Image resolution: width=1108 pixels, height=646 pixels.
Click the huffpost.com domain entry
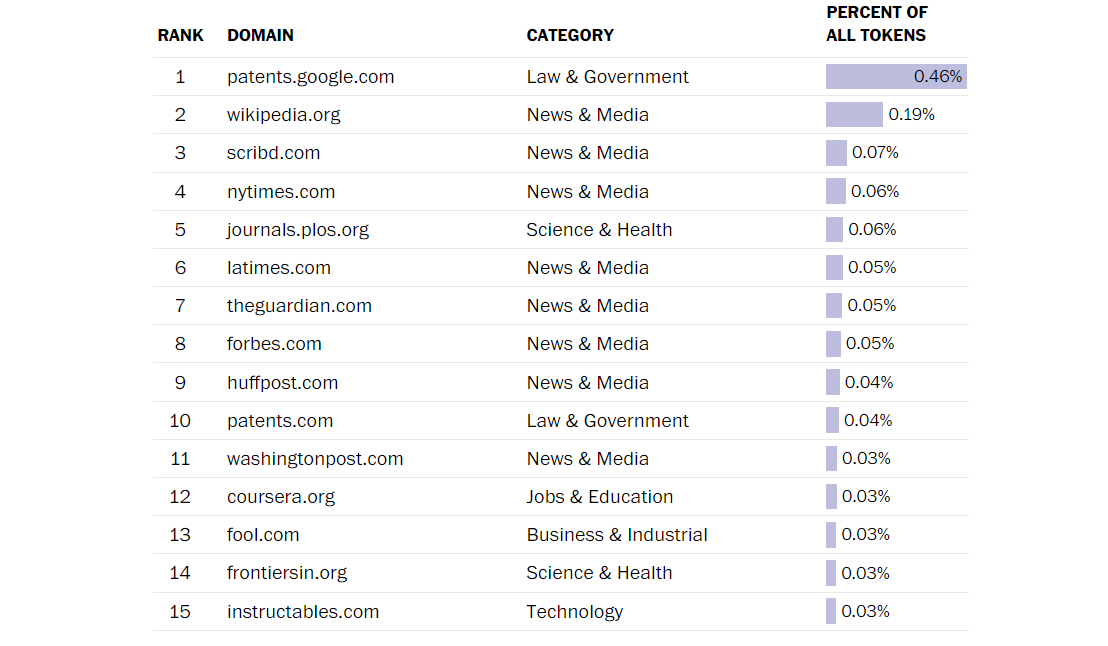coord(282,382)
